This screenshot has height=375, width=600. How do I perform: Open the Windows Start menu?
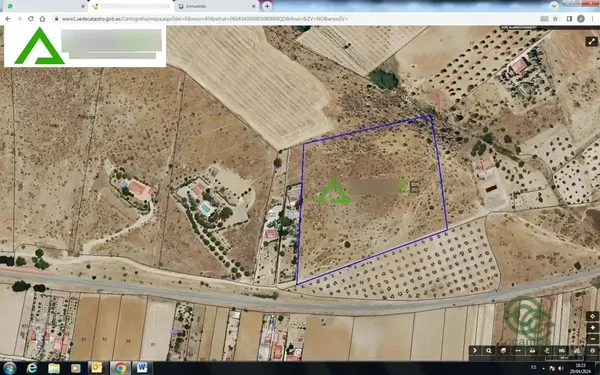pos(10,368)
